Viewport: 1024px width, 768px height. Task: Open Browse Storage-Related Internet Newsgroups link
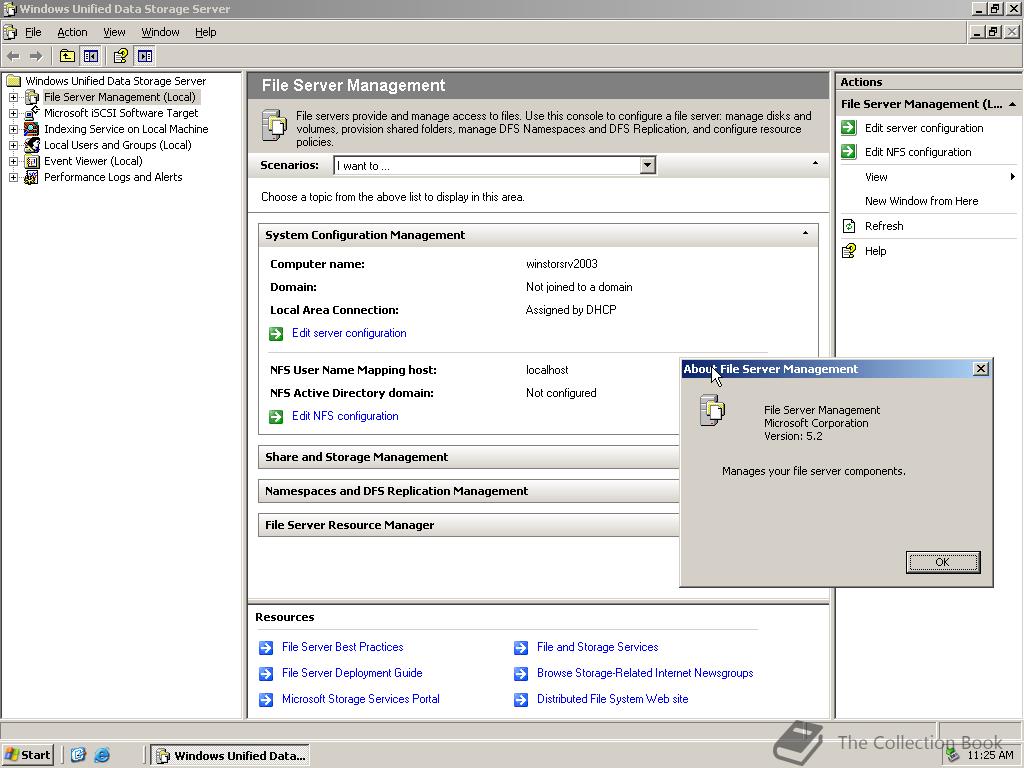coord(645,673)
